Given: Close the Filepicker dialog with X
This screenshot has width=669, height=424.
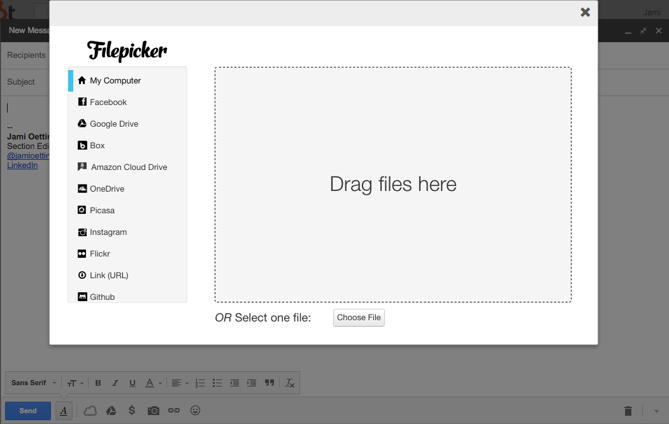Looking at the screenshot, I should tap(585, 12).
